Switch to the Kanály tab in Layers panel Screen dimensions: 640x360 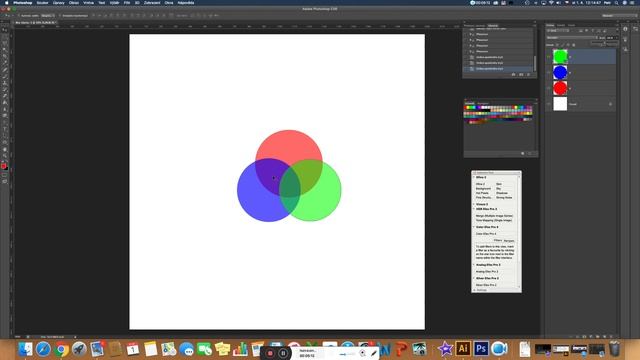click(x=561, y=25)
